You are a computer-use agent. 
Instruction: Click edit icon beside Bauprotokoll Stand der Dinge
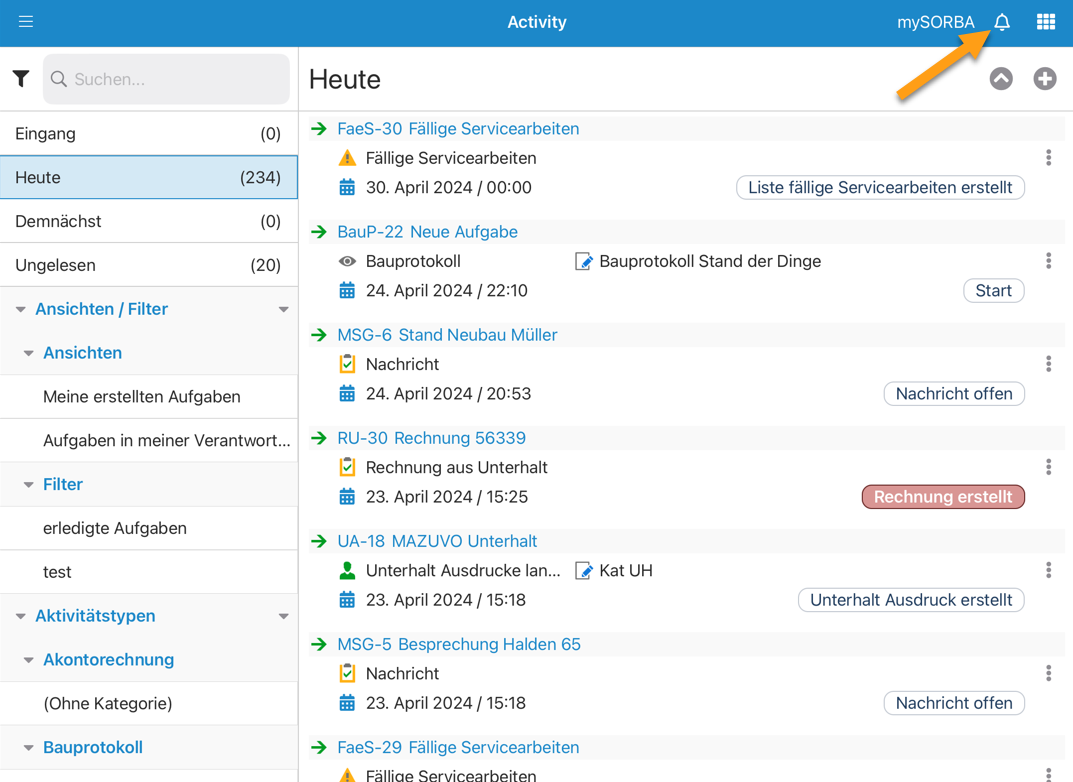pos(584,262)
